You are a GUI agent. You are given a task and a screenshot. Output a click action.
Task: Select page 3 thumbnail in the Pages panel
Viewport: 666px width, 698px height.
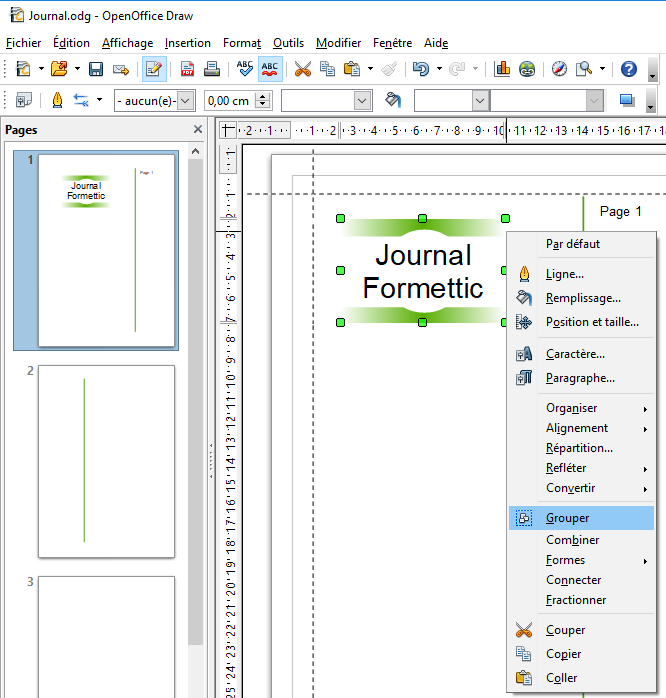(x=106, y=637)
